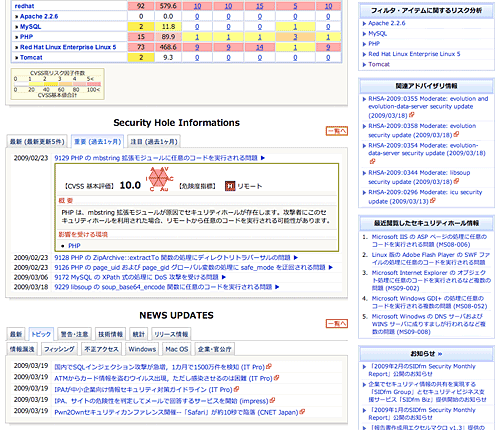The height and width of the screenshot is (430, 500).
Task: Expand the PHP row in the table
Action: tap(24, 37)
